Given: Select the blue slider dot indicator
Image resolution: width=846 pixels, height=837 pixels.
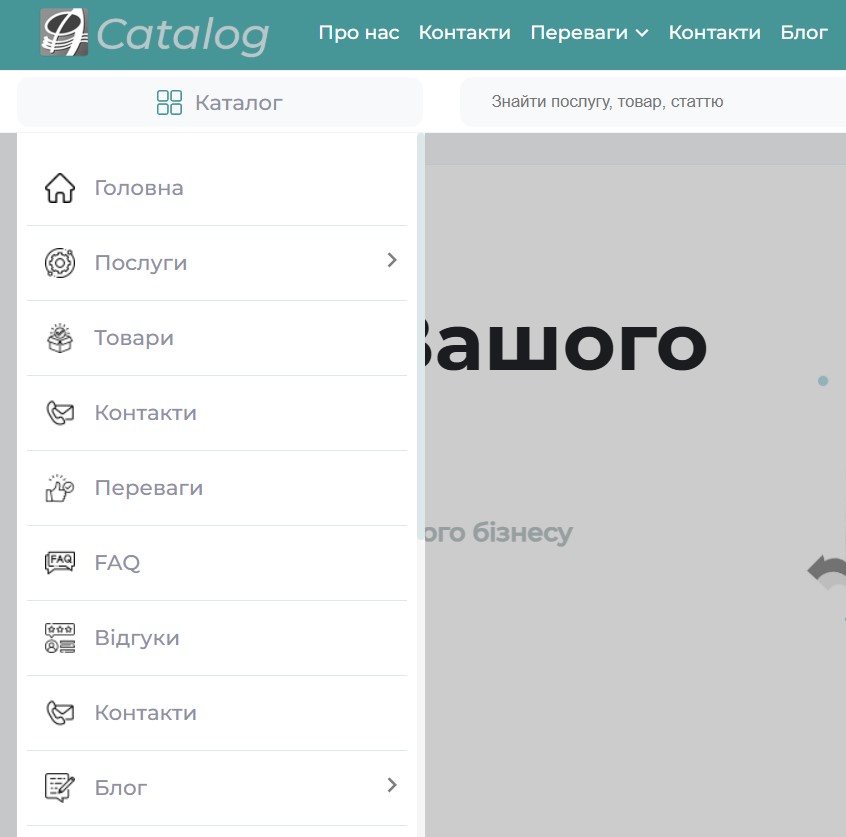Looking at the screenshot, I should (823, 381).
